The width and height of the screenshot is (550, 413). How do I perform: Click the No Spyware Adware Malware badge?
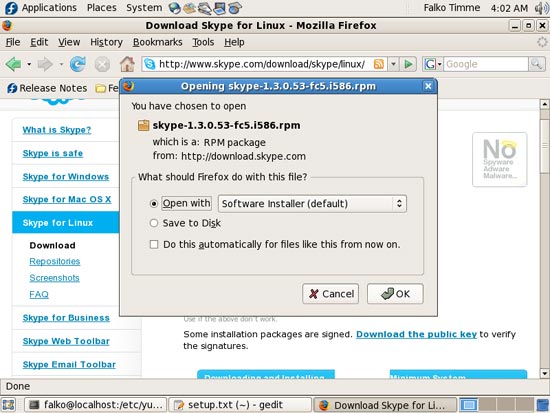499,159
